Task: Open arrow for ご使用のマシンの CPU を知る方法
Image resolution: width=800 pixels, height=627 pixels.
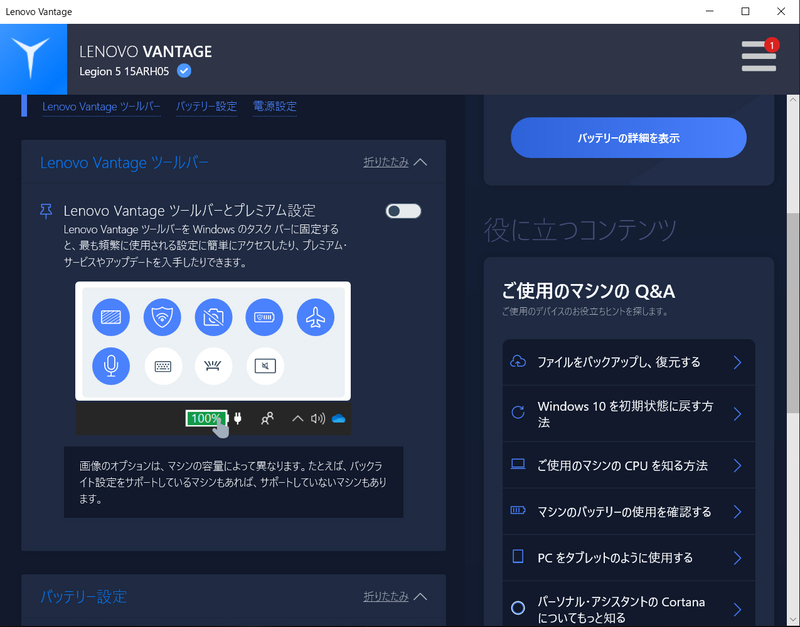Action: tap(738, 465)
